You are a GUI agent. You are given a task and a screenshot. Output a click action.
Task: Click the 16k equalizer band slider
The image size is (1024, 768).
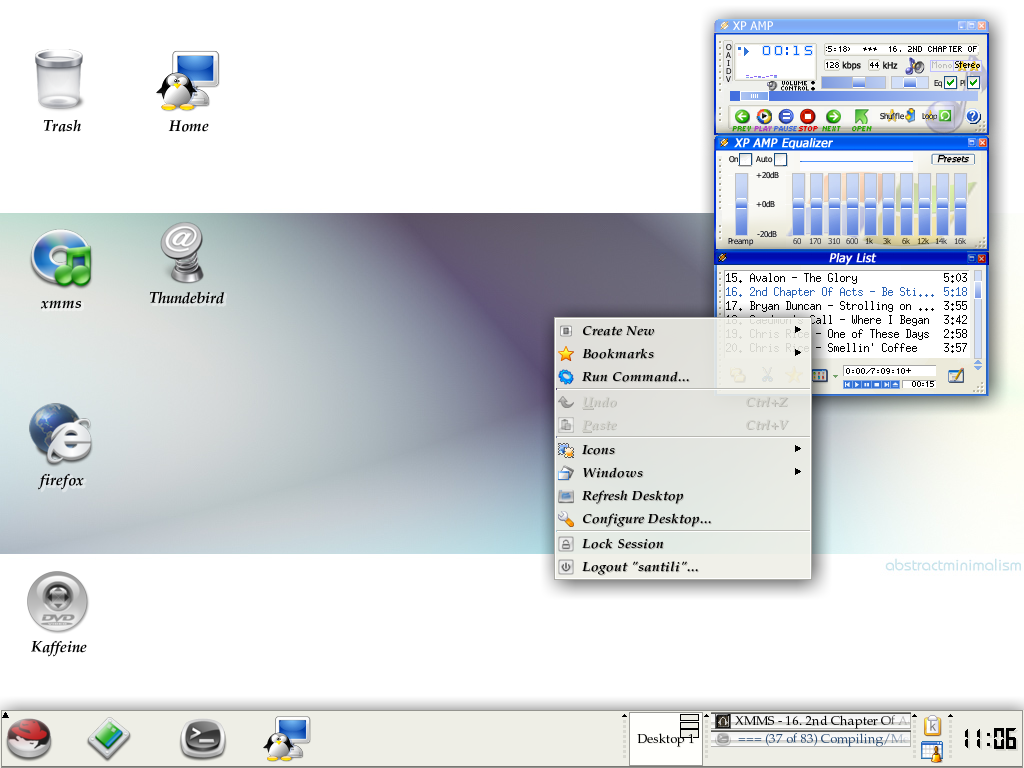point(960,204)
